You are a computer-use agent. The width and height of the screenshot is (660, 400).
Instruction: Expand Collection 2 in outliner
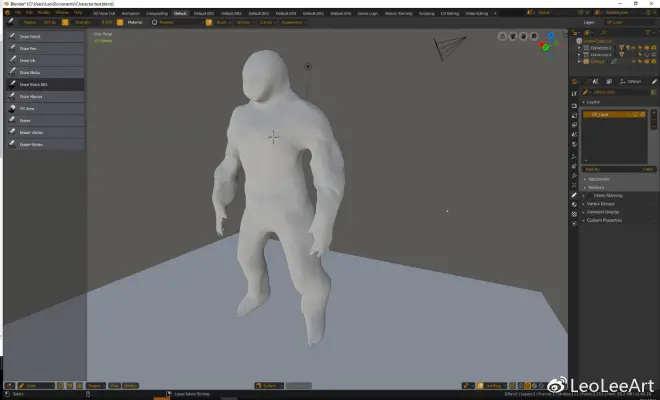tap(579, 55)
